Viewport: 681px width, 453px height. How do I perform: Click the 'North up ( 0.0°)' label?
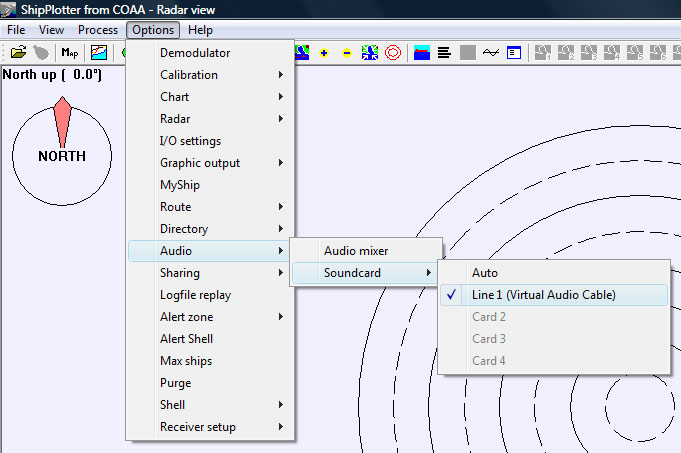52,75
